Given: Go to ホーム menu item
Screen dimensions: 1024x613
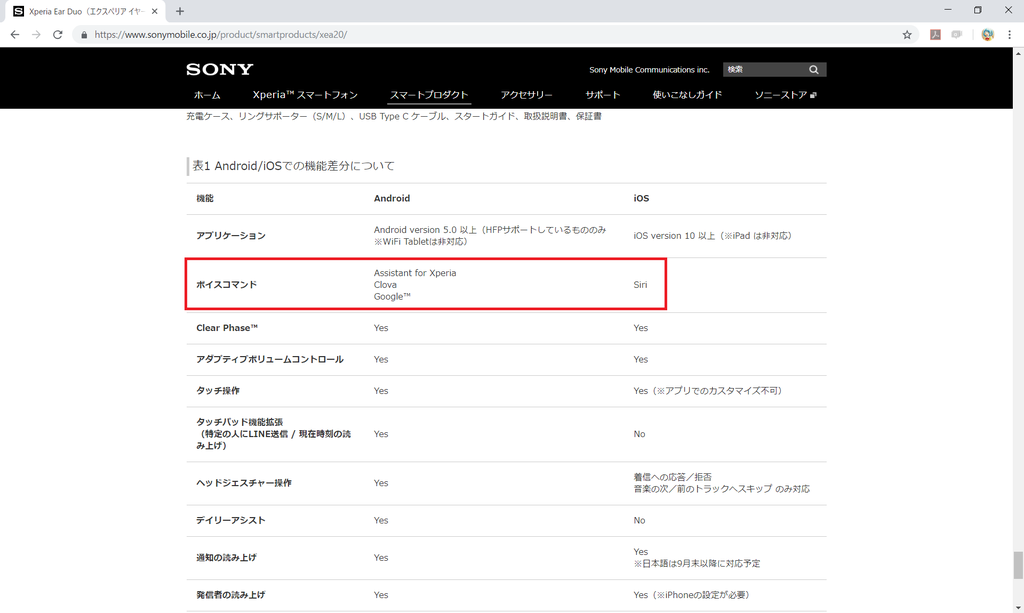Looking at the screenshot, I should coord(207,95).
